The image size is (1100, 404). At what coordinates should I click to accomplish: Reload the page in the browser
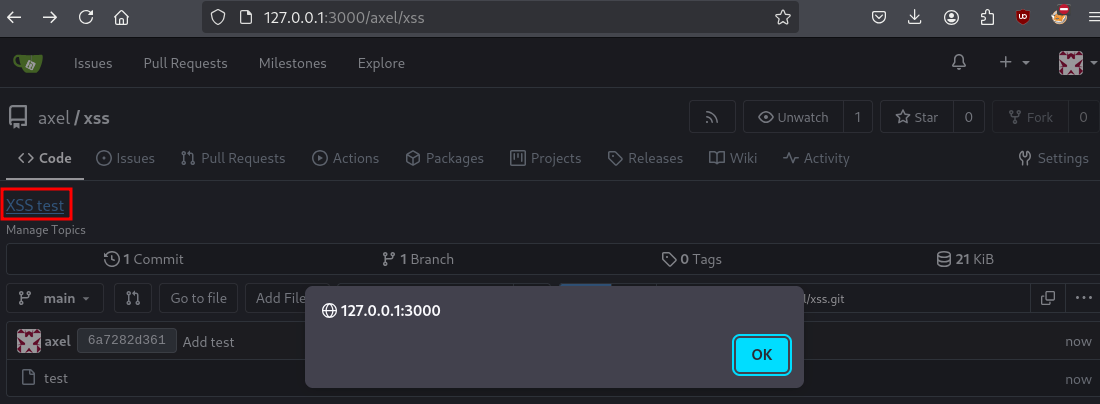pyautogui.click(x=86, y=17)
